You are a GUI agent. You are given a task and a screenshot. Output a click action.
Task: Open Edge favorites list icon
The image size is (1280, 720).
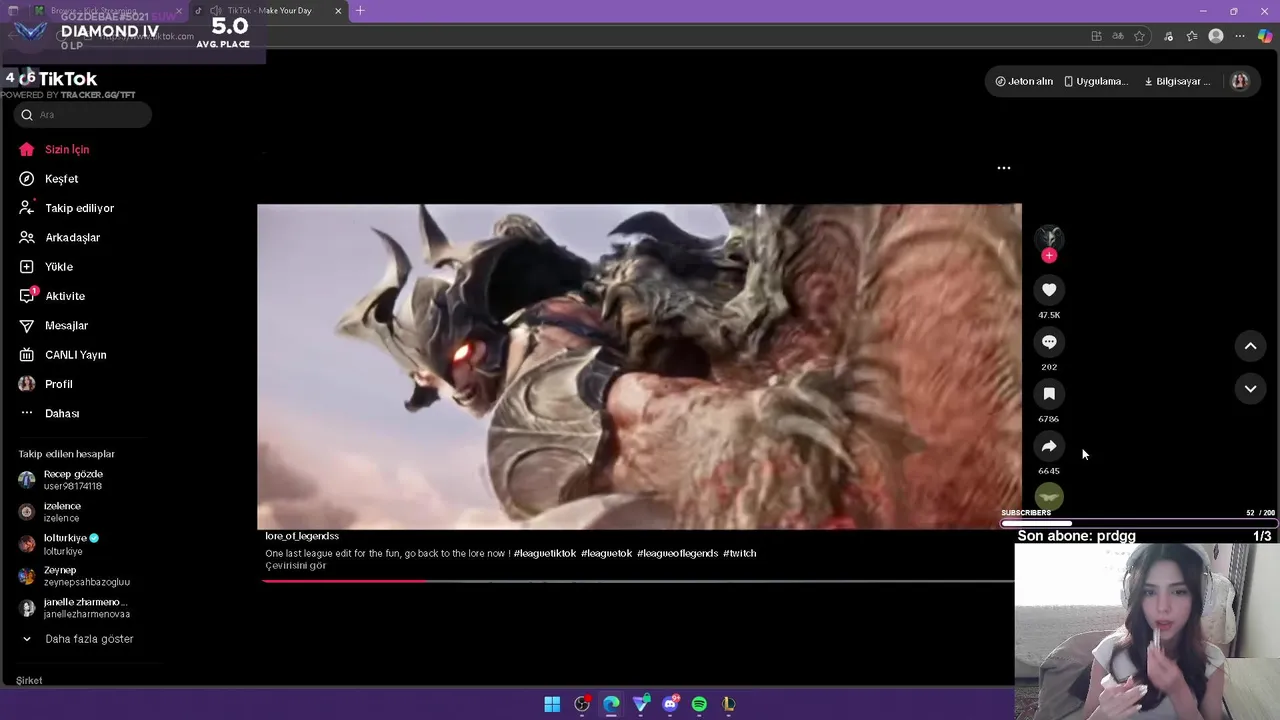pos(1192,36)
